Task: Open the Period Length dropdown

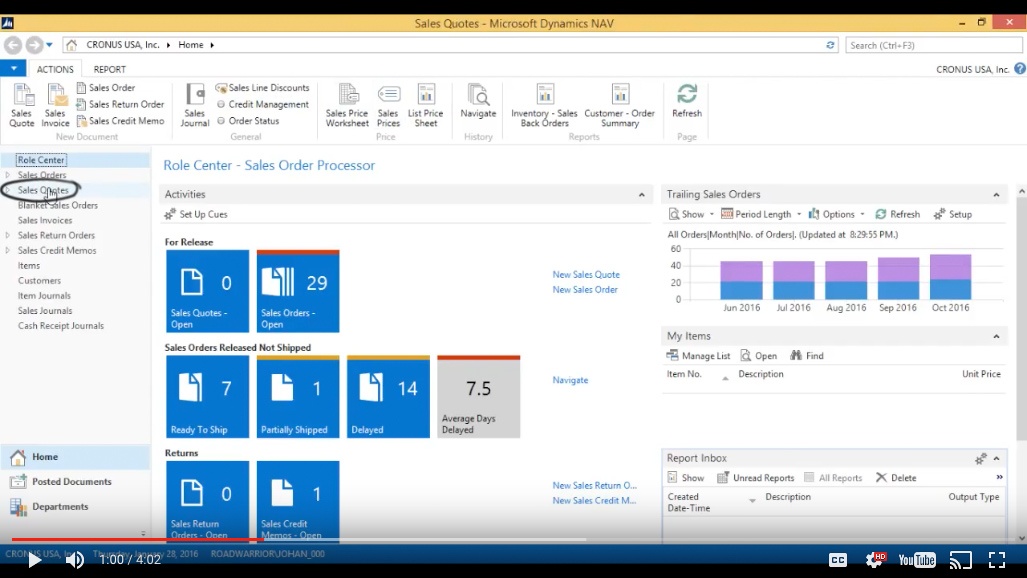Action: pos(761,214)
